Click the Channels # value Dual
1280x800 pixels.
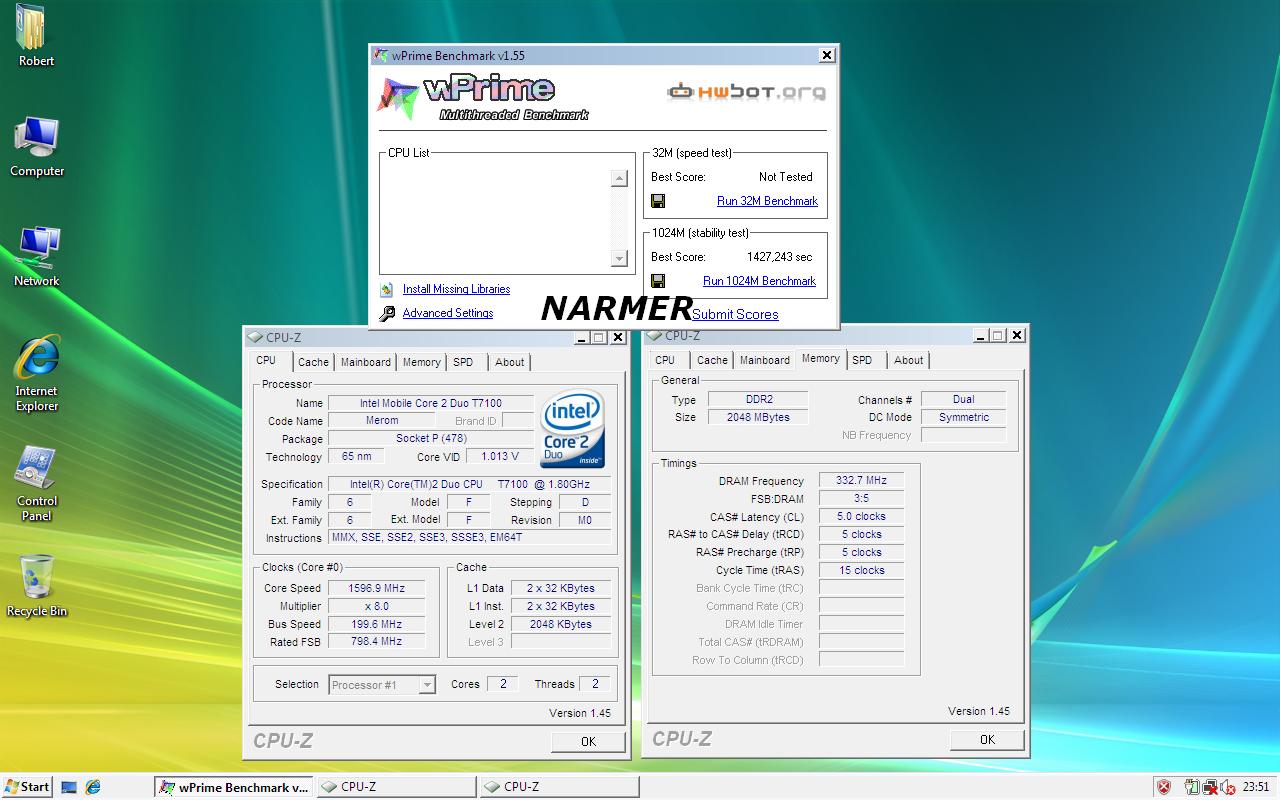[963, 399]
